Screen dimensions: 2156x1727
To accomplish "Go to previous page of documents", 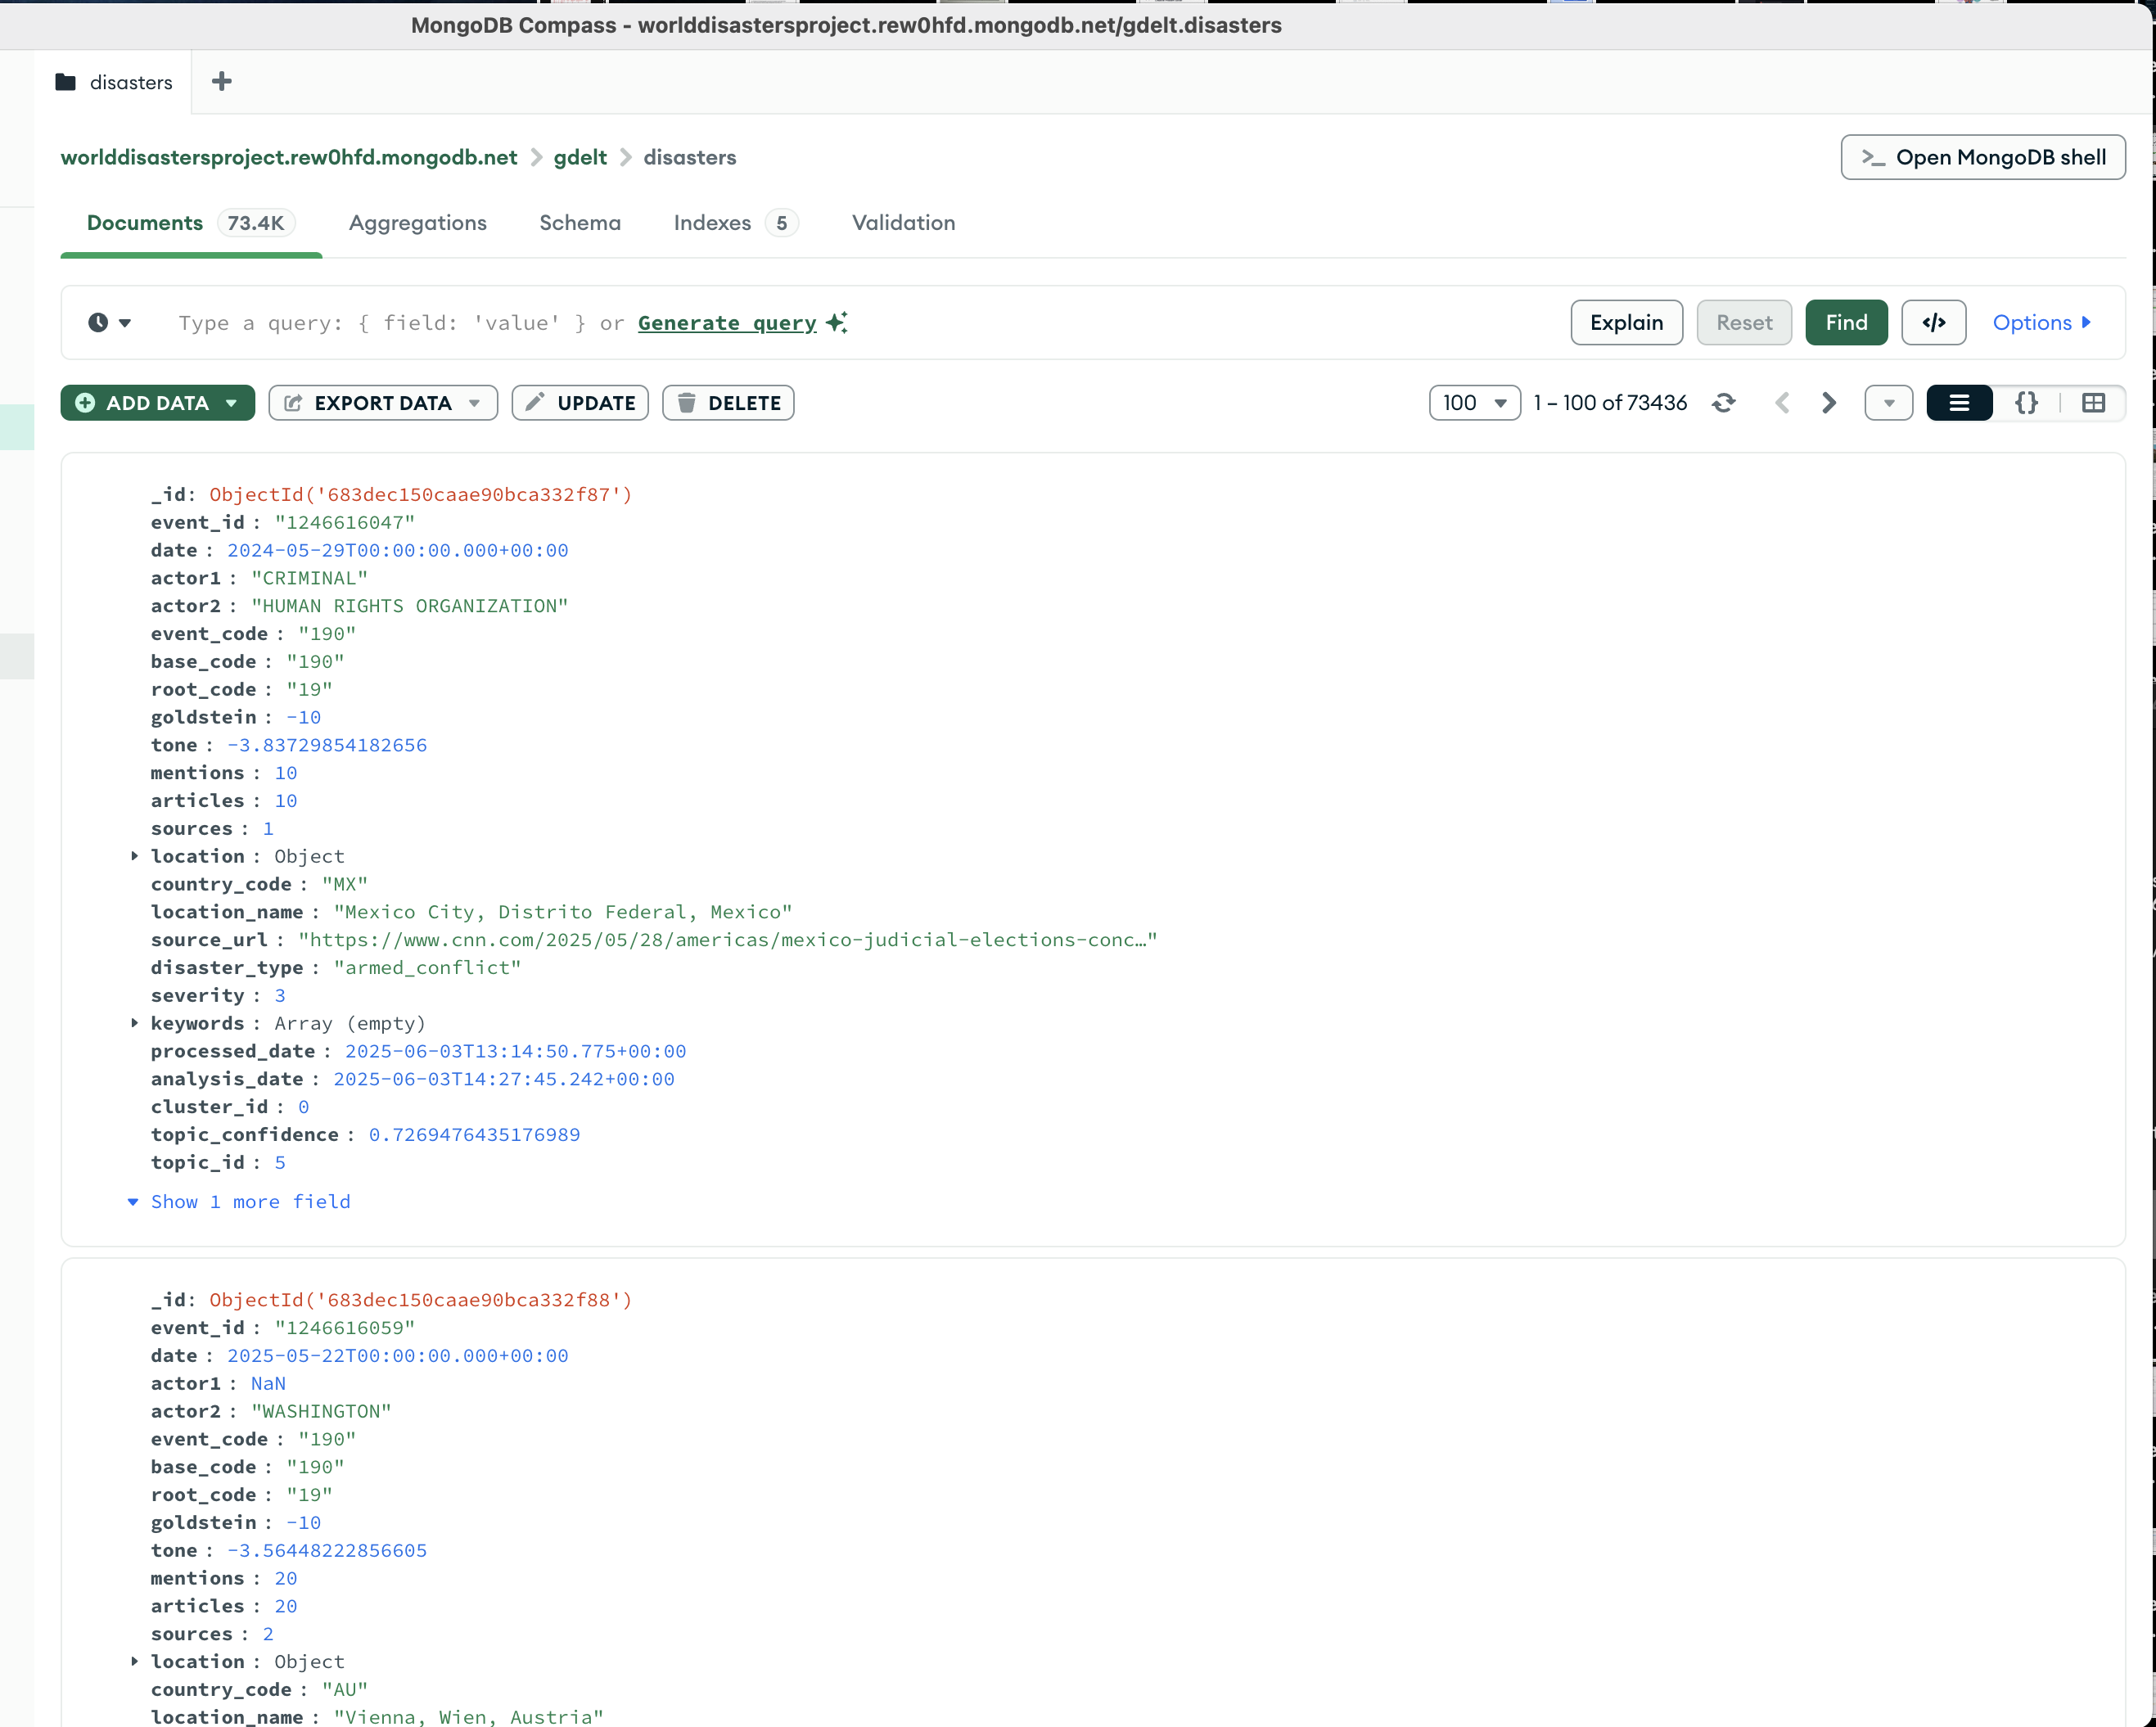I will (1781, 403).
